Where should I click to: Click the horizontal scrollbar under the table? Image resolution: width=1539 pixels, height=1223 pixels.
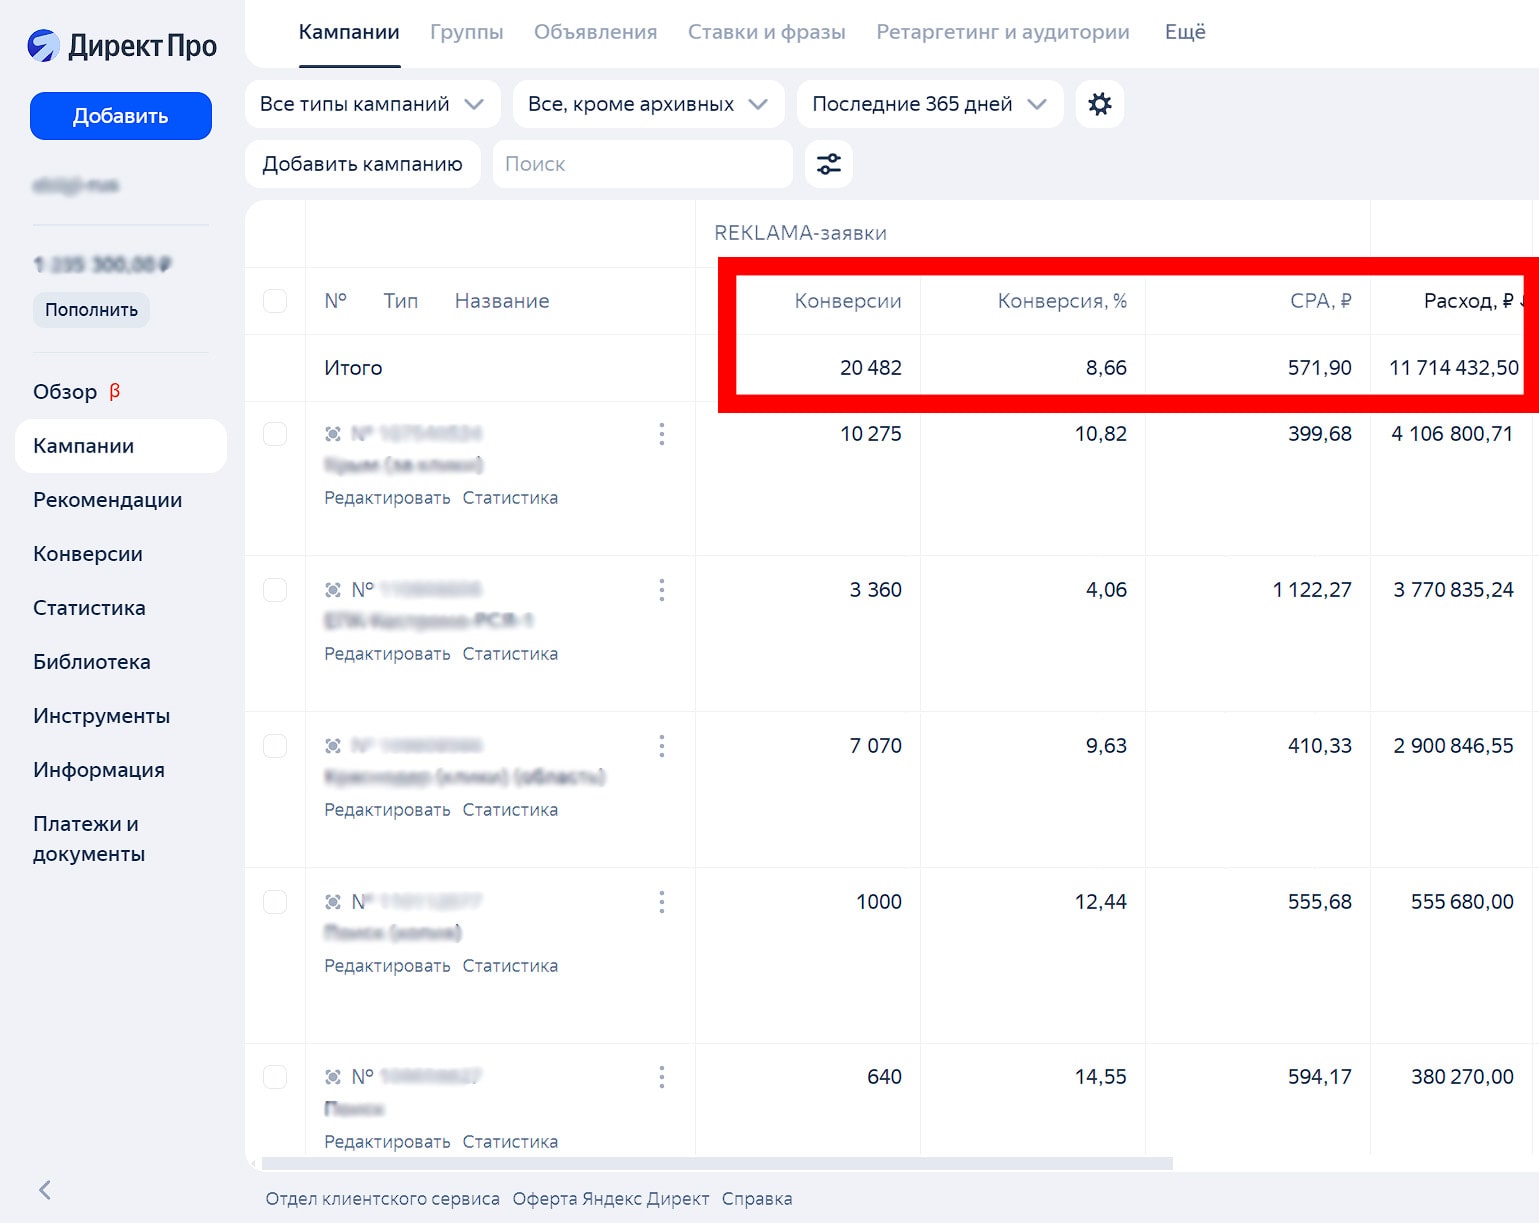point(716,1164)
